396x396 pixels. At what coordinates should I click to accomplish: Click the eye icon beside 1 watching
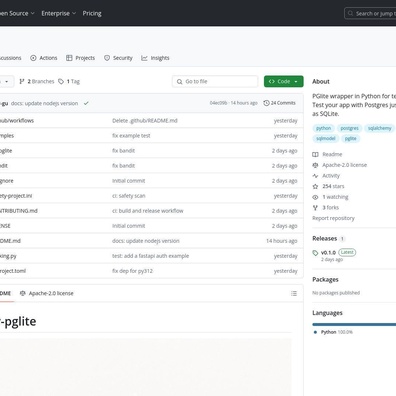click(315, 197)
